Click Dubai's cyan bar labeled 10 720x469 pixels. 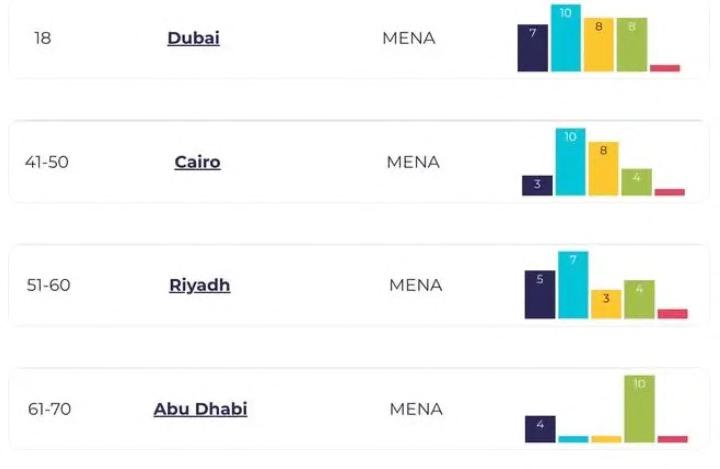pyautogui.click(x=565, y=38)
